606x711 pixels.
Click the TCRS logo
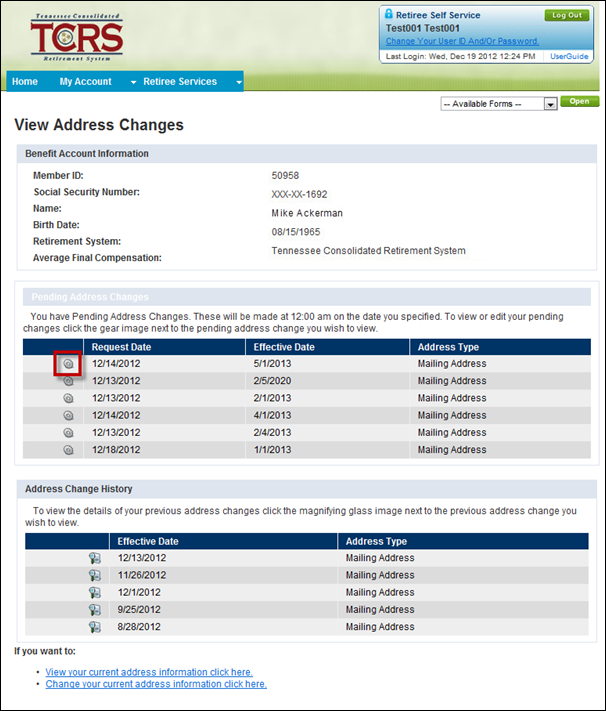77,37
